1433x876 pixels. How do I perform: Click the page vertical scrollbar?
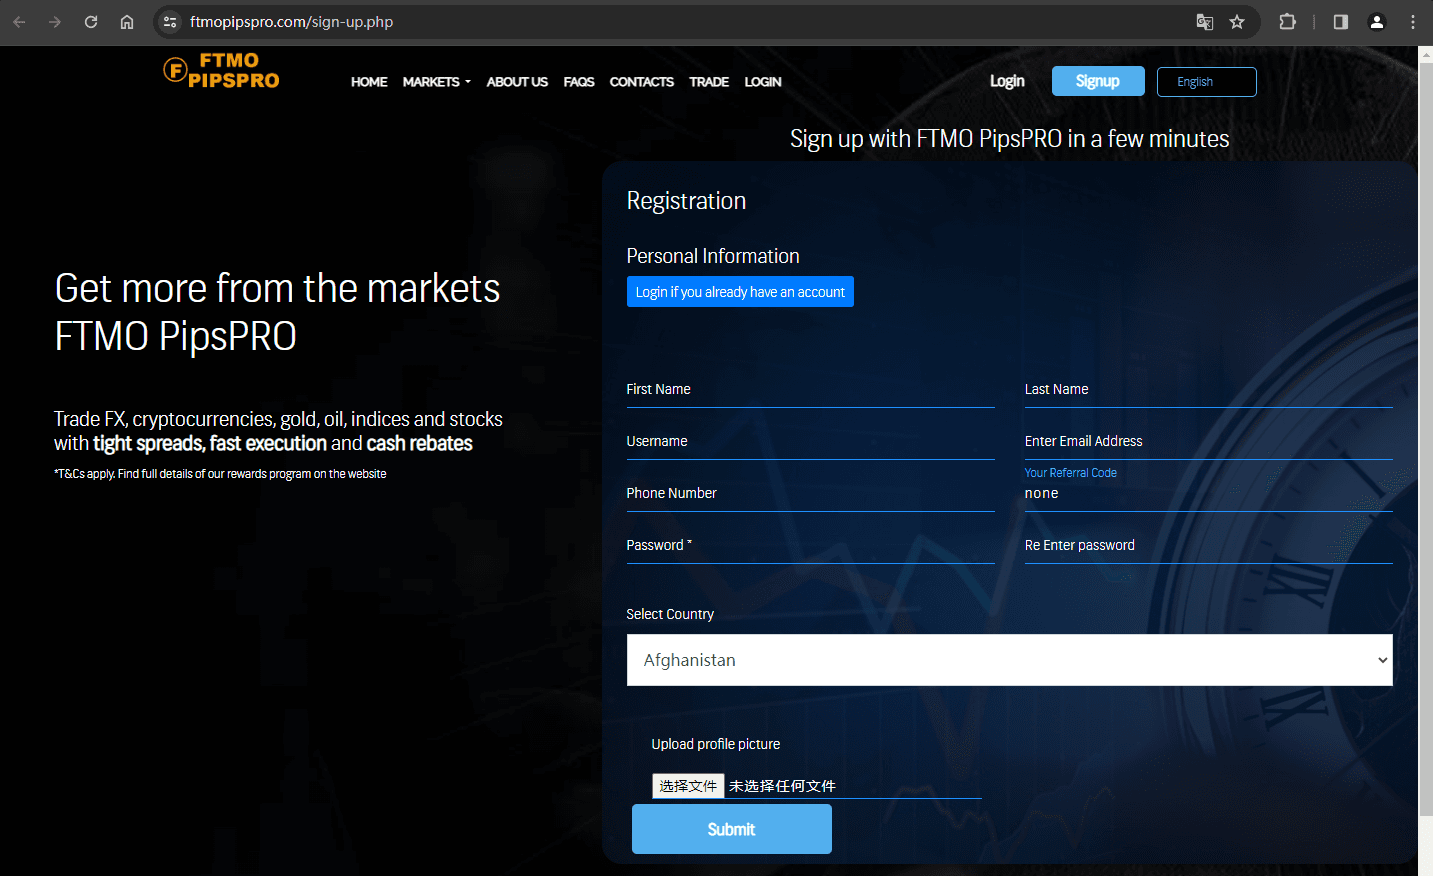pyautogui.click(x=1425, y=440)
